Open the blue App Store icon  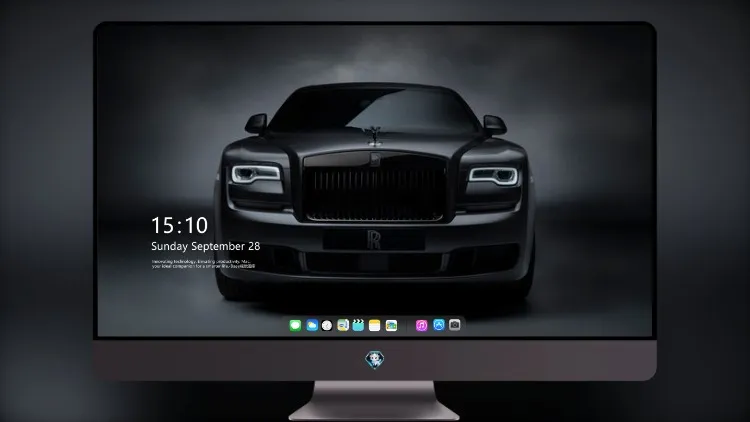pos(439,325)
